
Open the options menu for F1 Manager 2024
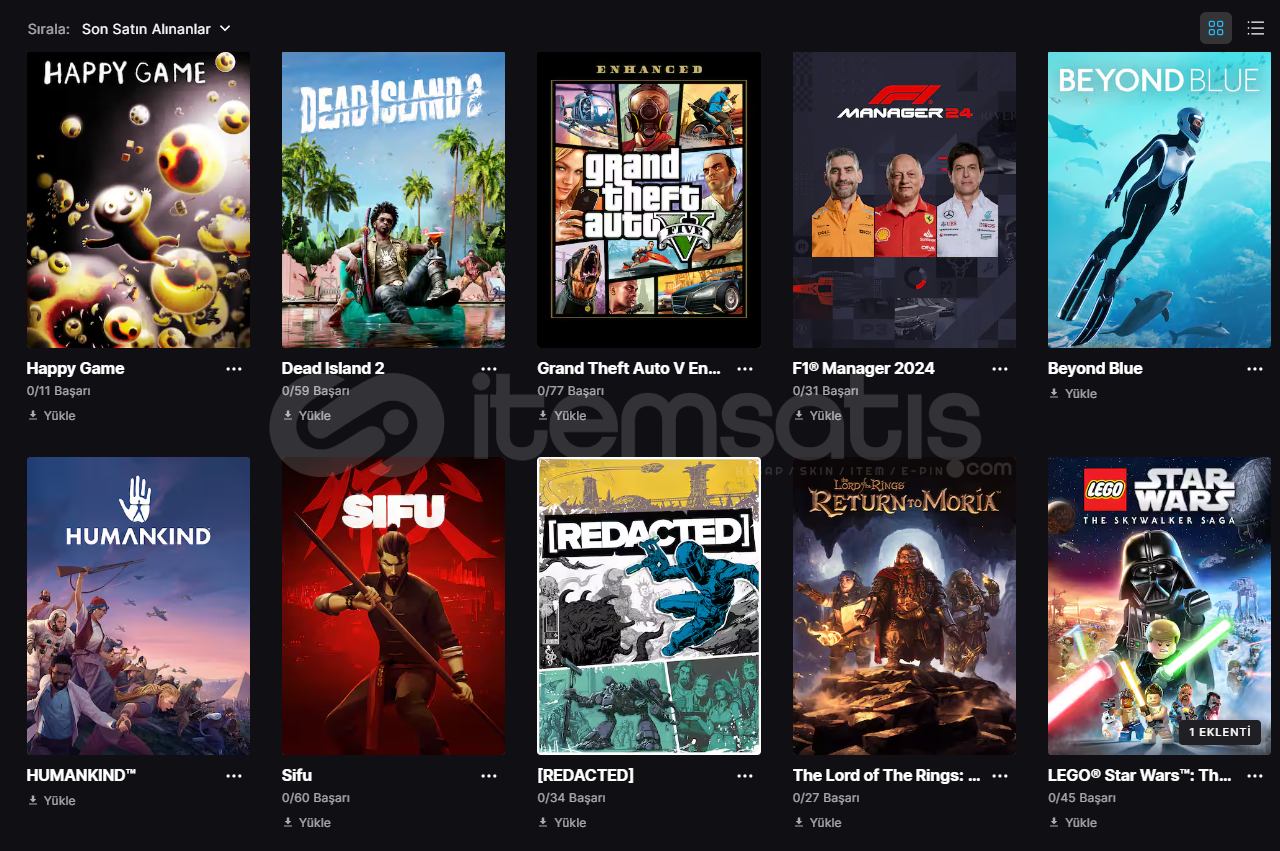coord(1000,369)
